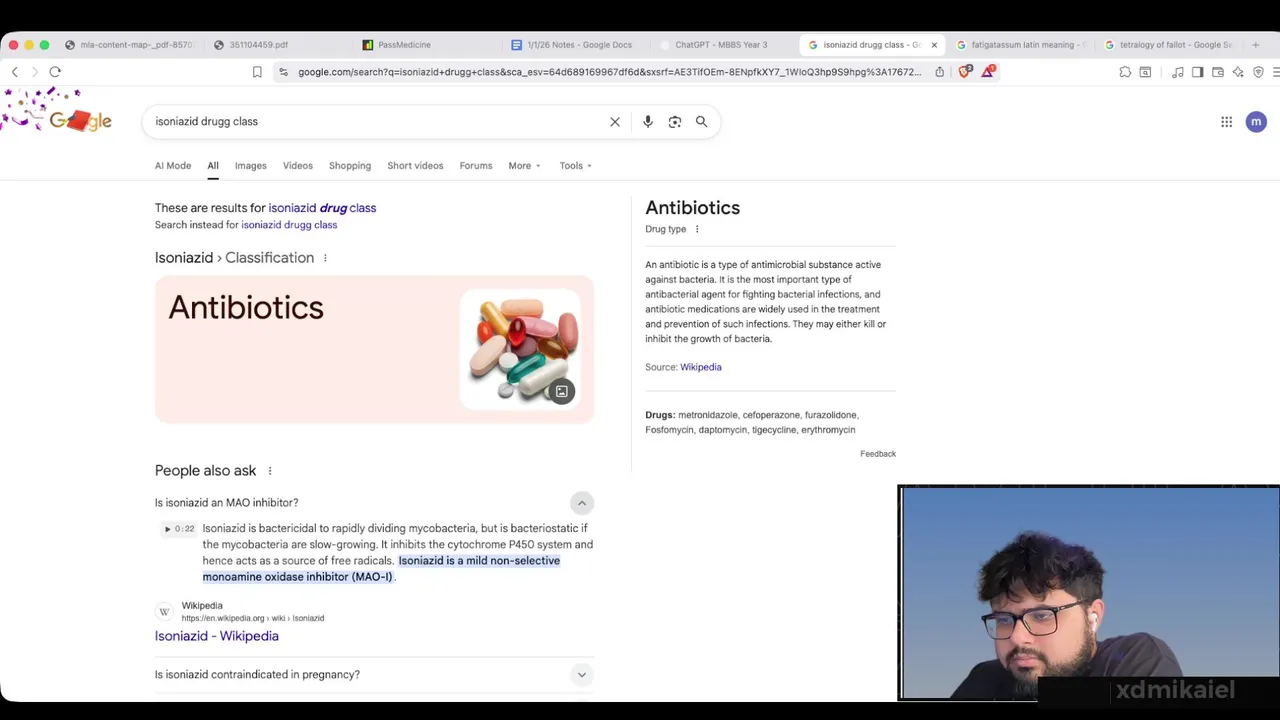
Task: Switch to AI Mode results
Action: [173, 166]
